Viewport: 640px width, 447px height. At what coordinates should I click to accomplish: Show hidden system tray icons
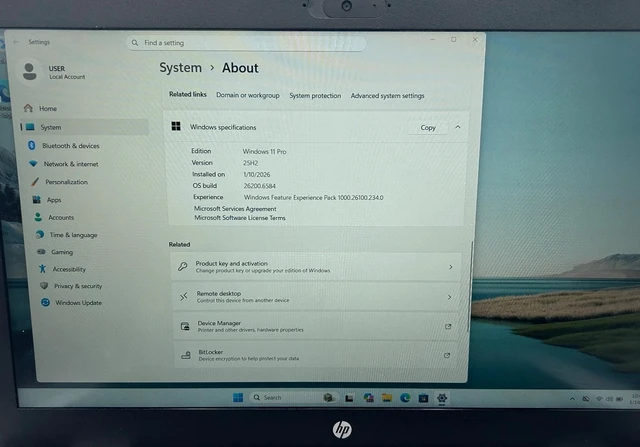(572, 399)
